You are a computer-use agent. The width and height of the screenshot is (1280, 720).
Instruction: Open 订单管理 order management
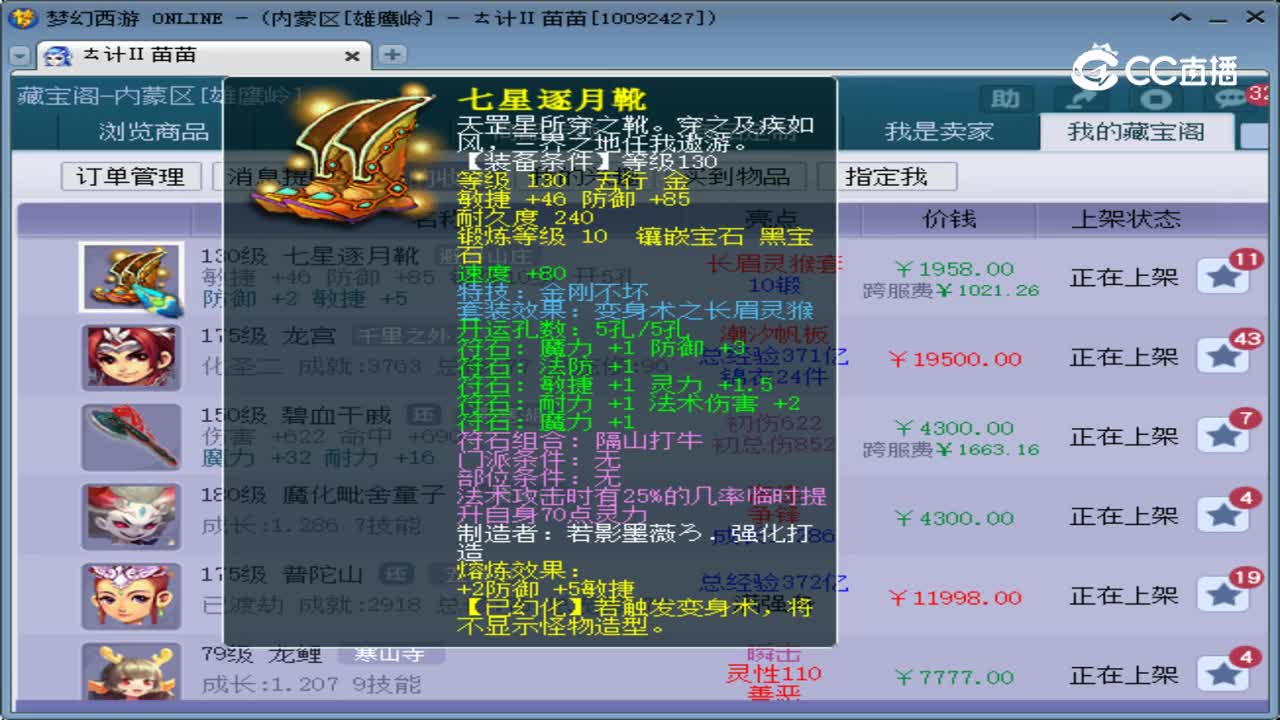coord(128,176)
